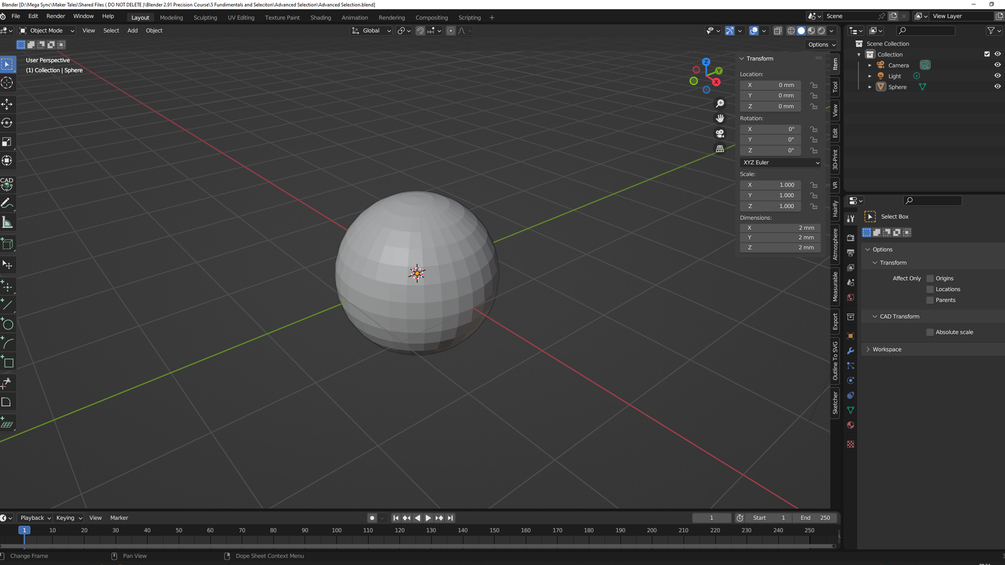Select Sphere in the outliner
Viewport: 1005px width, 565px height.
[x=897, y=86]
